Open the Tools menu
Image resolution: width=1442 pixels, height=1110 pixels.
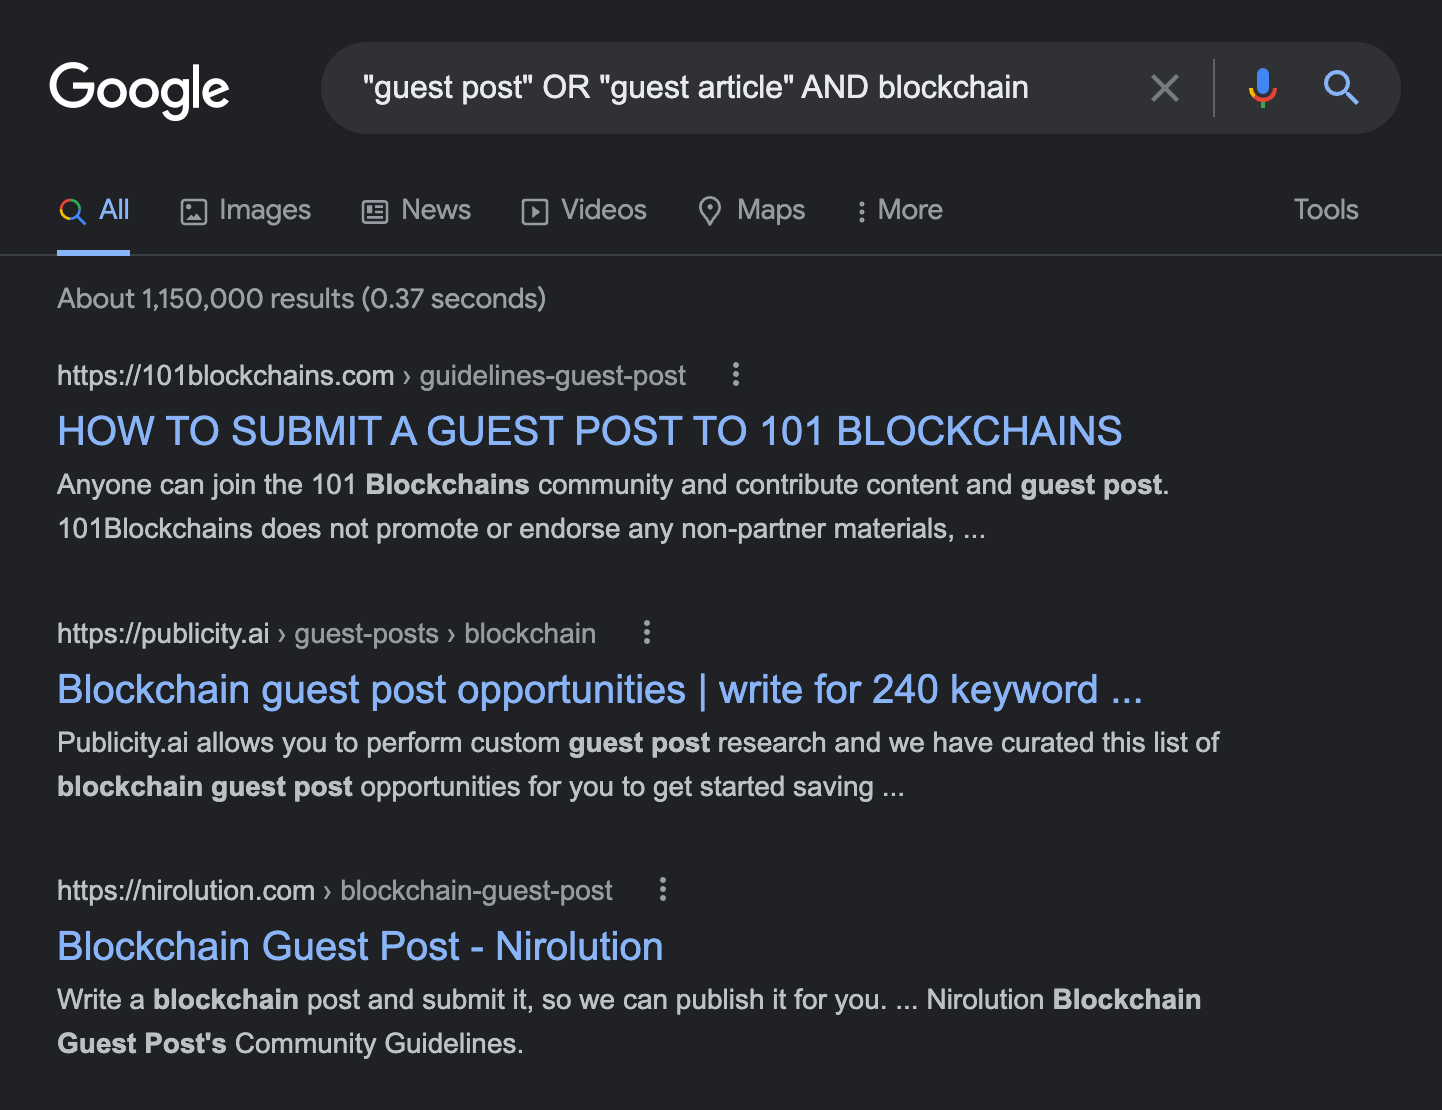pyautogui.click(x=1325, y=210)
